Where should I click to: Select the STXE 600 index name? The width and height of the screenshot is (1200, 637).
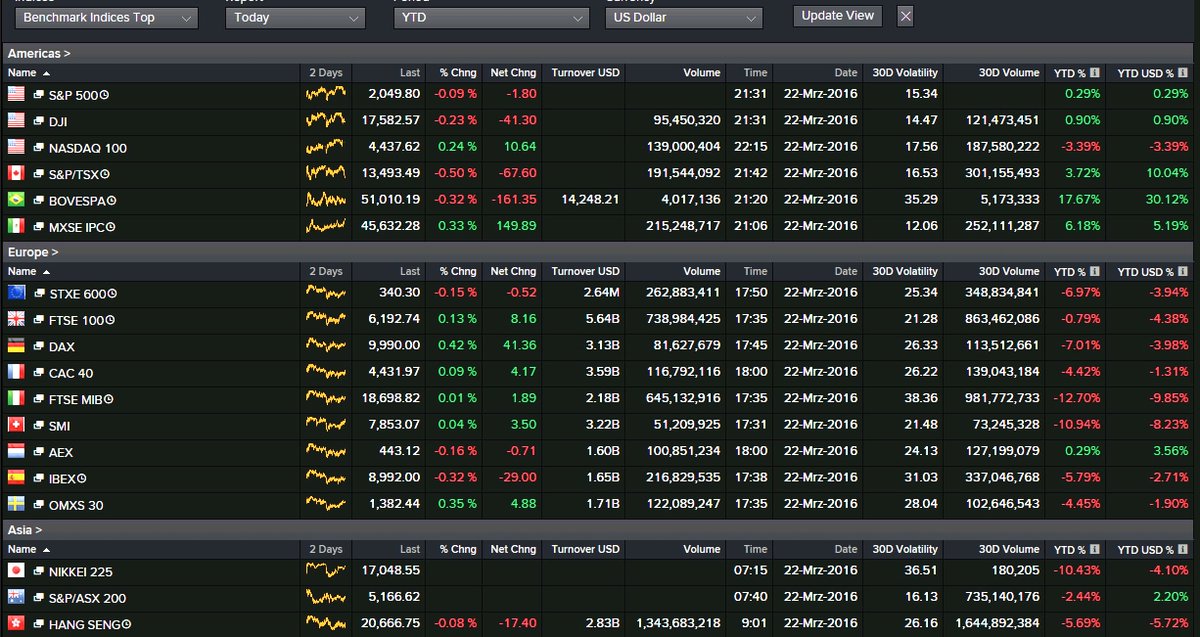click(77, 294)
